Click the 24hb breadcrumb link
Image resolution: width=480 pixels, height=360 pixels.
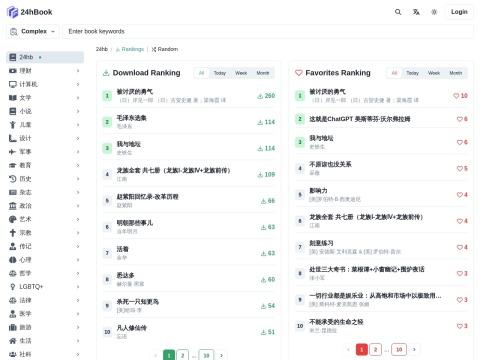click(102, 49)
